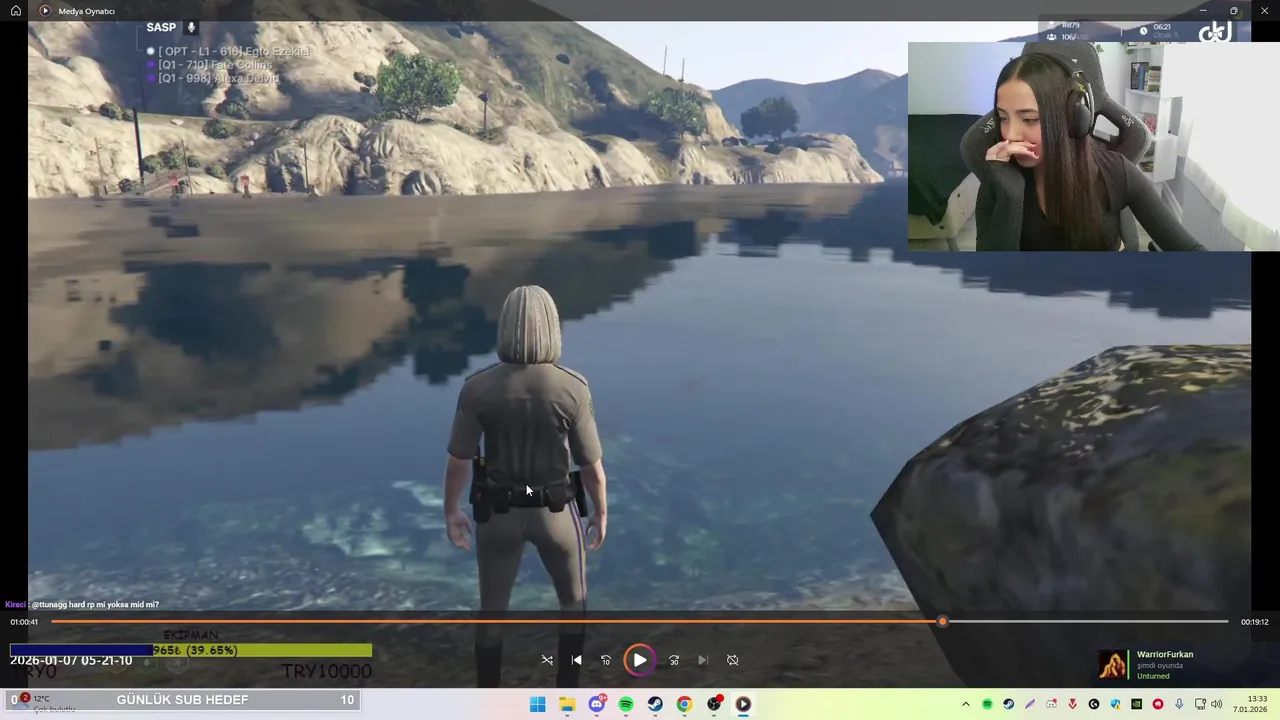
Task: Click the Medya Oynatıcı app logo in title bar
Action: [45, 11]
